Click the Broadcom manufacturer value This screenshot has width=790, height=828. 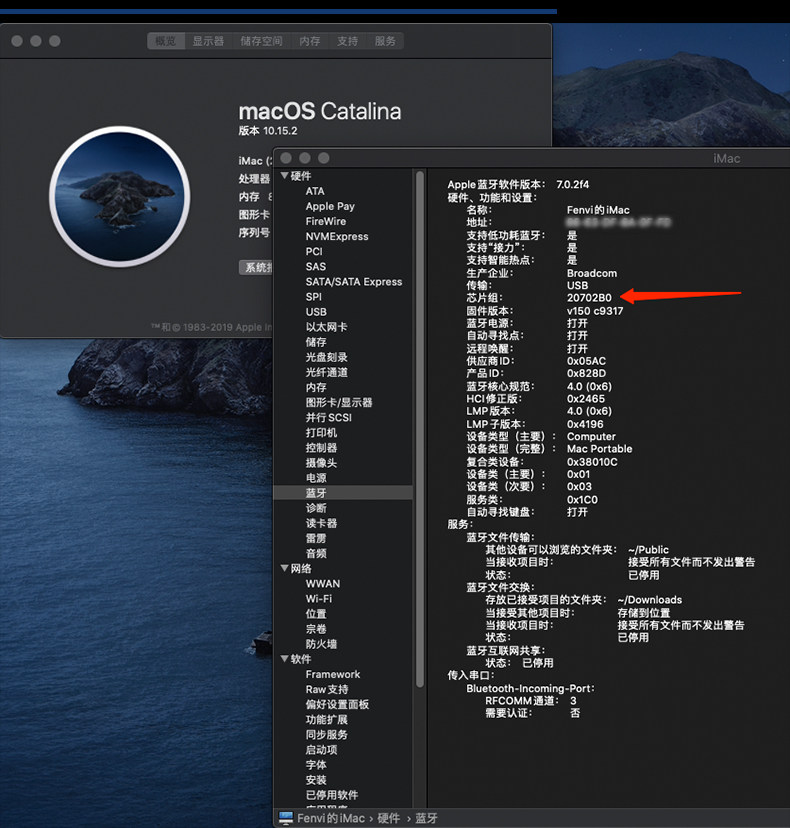(x=591, y=273)
